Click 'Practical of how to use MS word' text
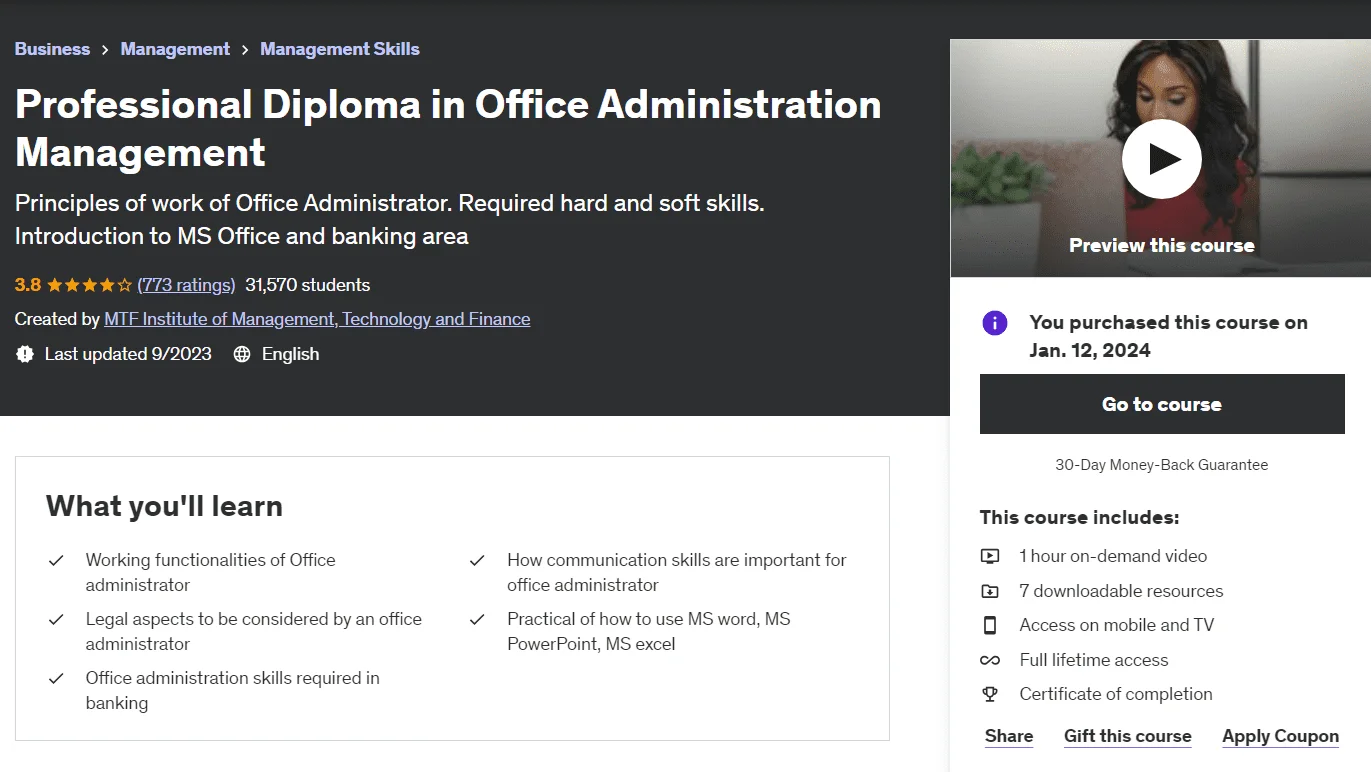 click(x=648, y=631)
